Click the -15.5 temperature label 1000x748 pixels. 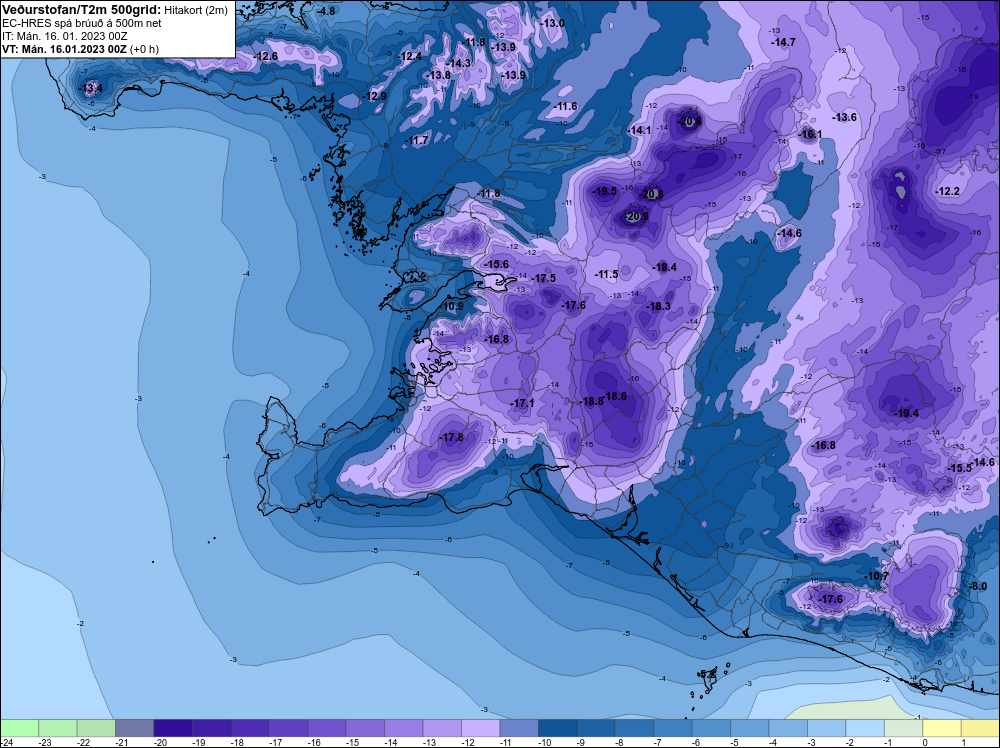(x=960, y=468)
